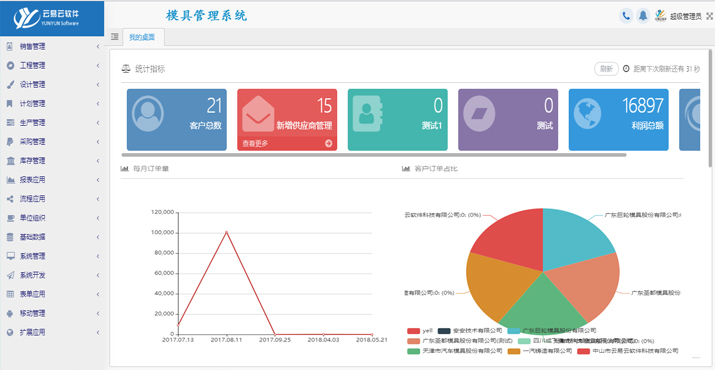
Task: Click the 距离下次刷新还有 countdown text
Action: pyautogui.click(x=666, y=69)
